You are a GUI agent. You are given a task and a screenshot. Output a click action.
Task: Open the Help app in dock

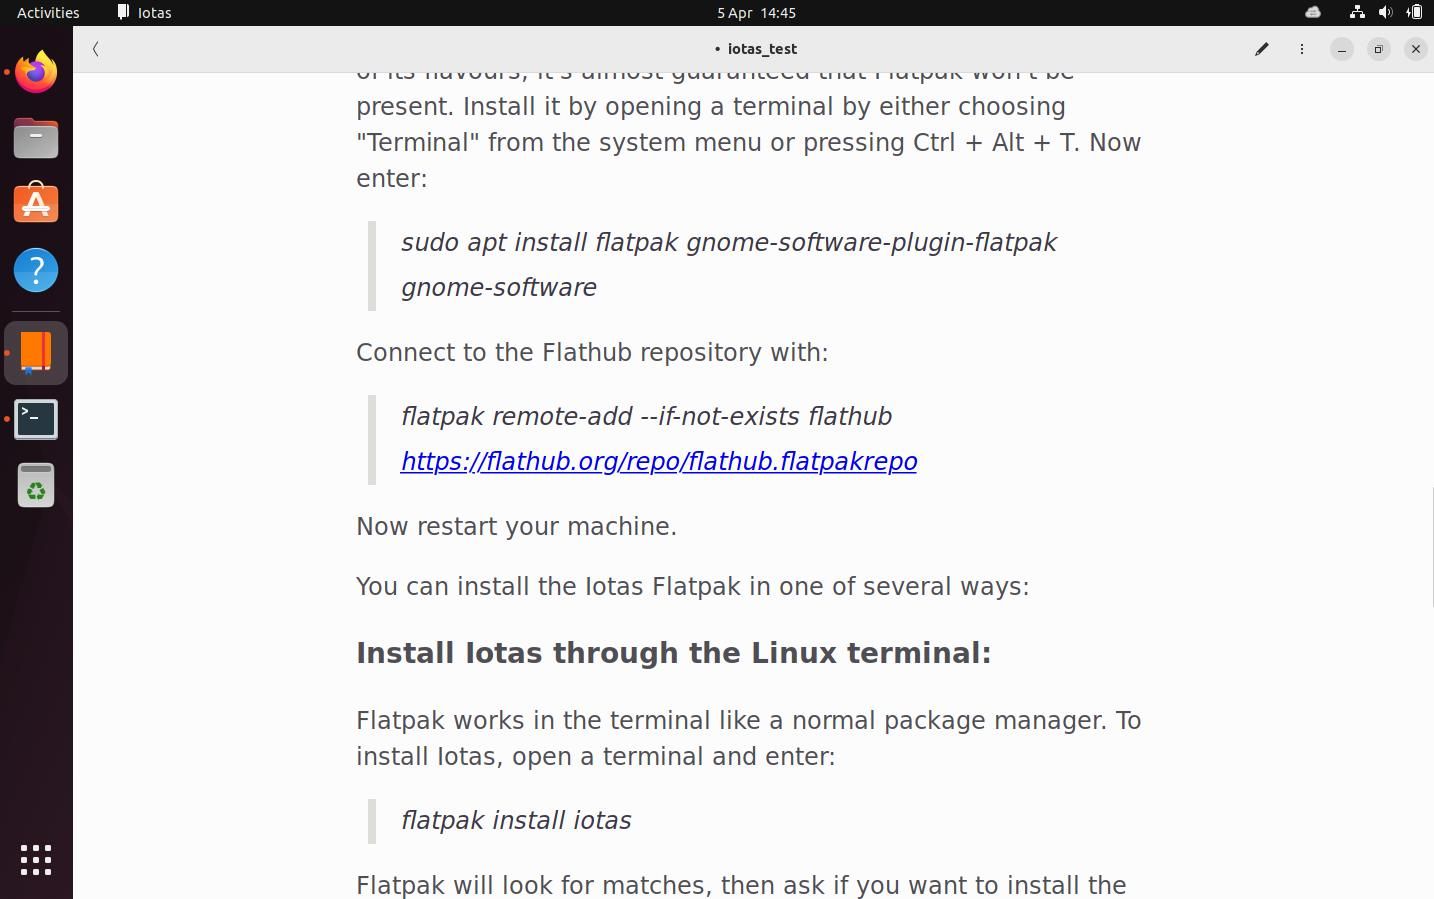coord(36,270)
